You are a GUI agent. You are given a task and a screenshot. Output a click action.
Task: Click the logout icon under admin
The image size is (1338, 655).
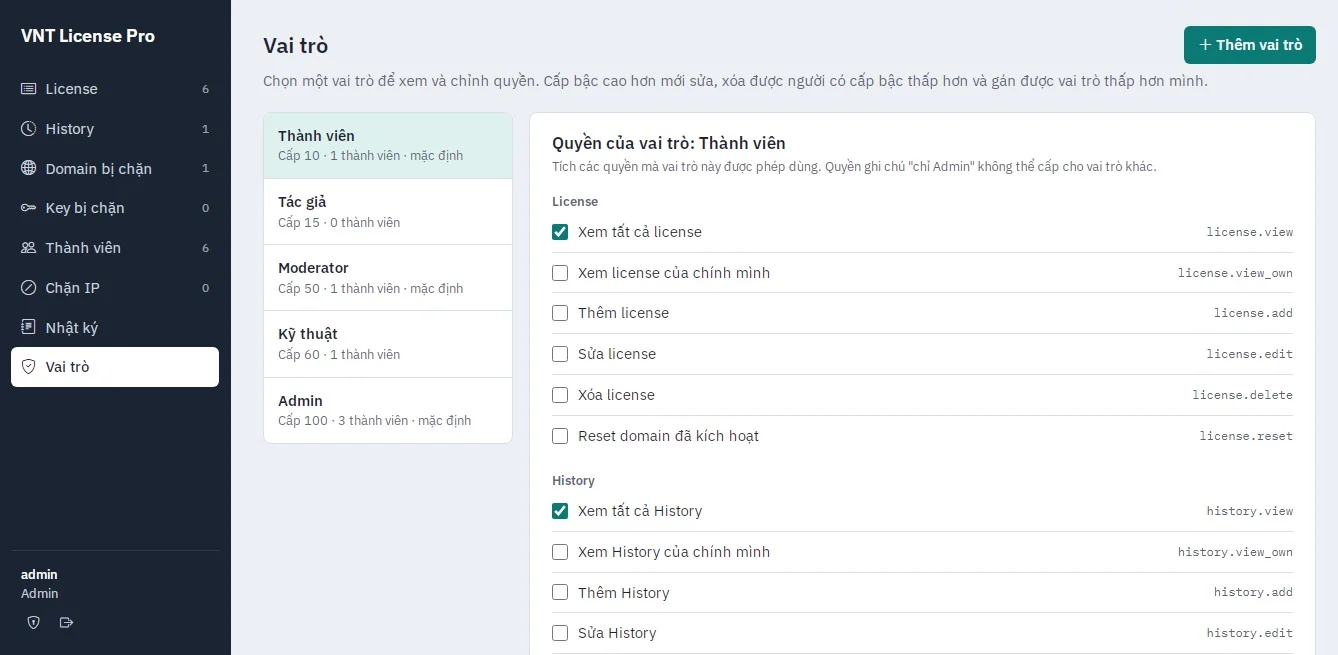[67, 622]
